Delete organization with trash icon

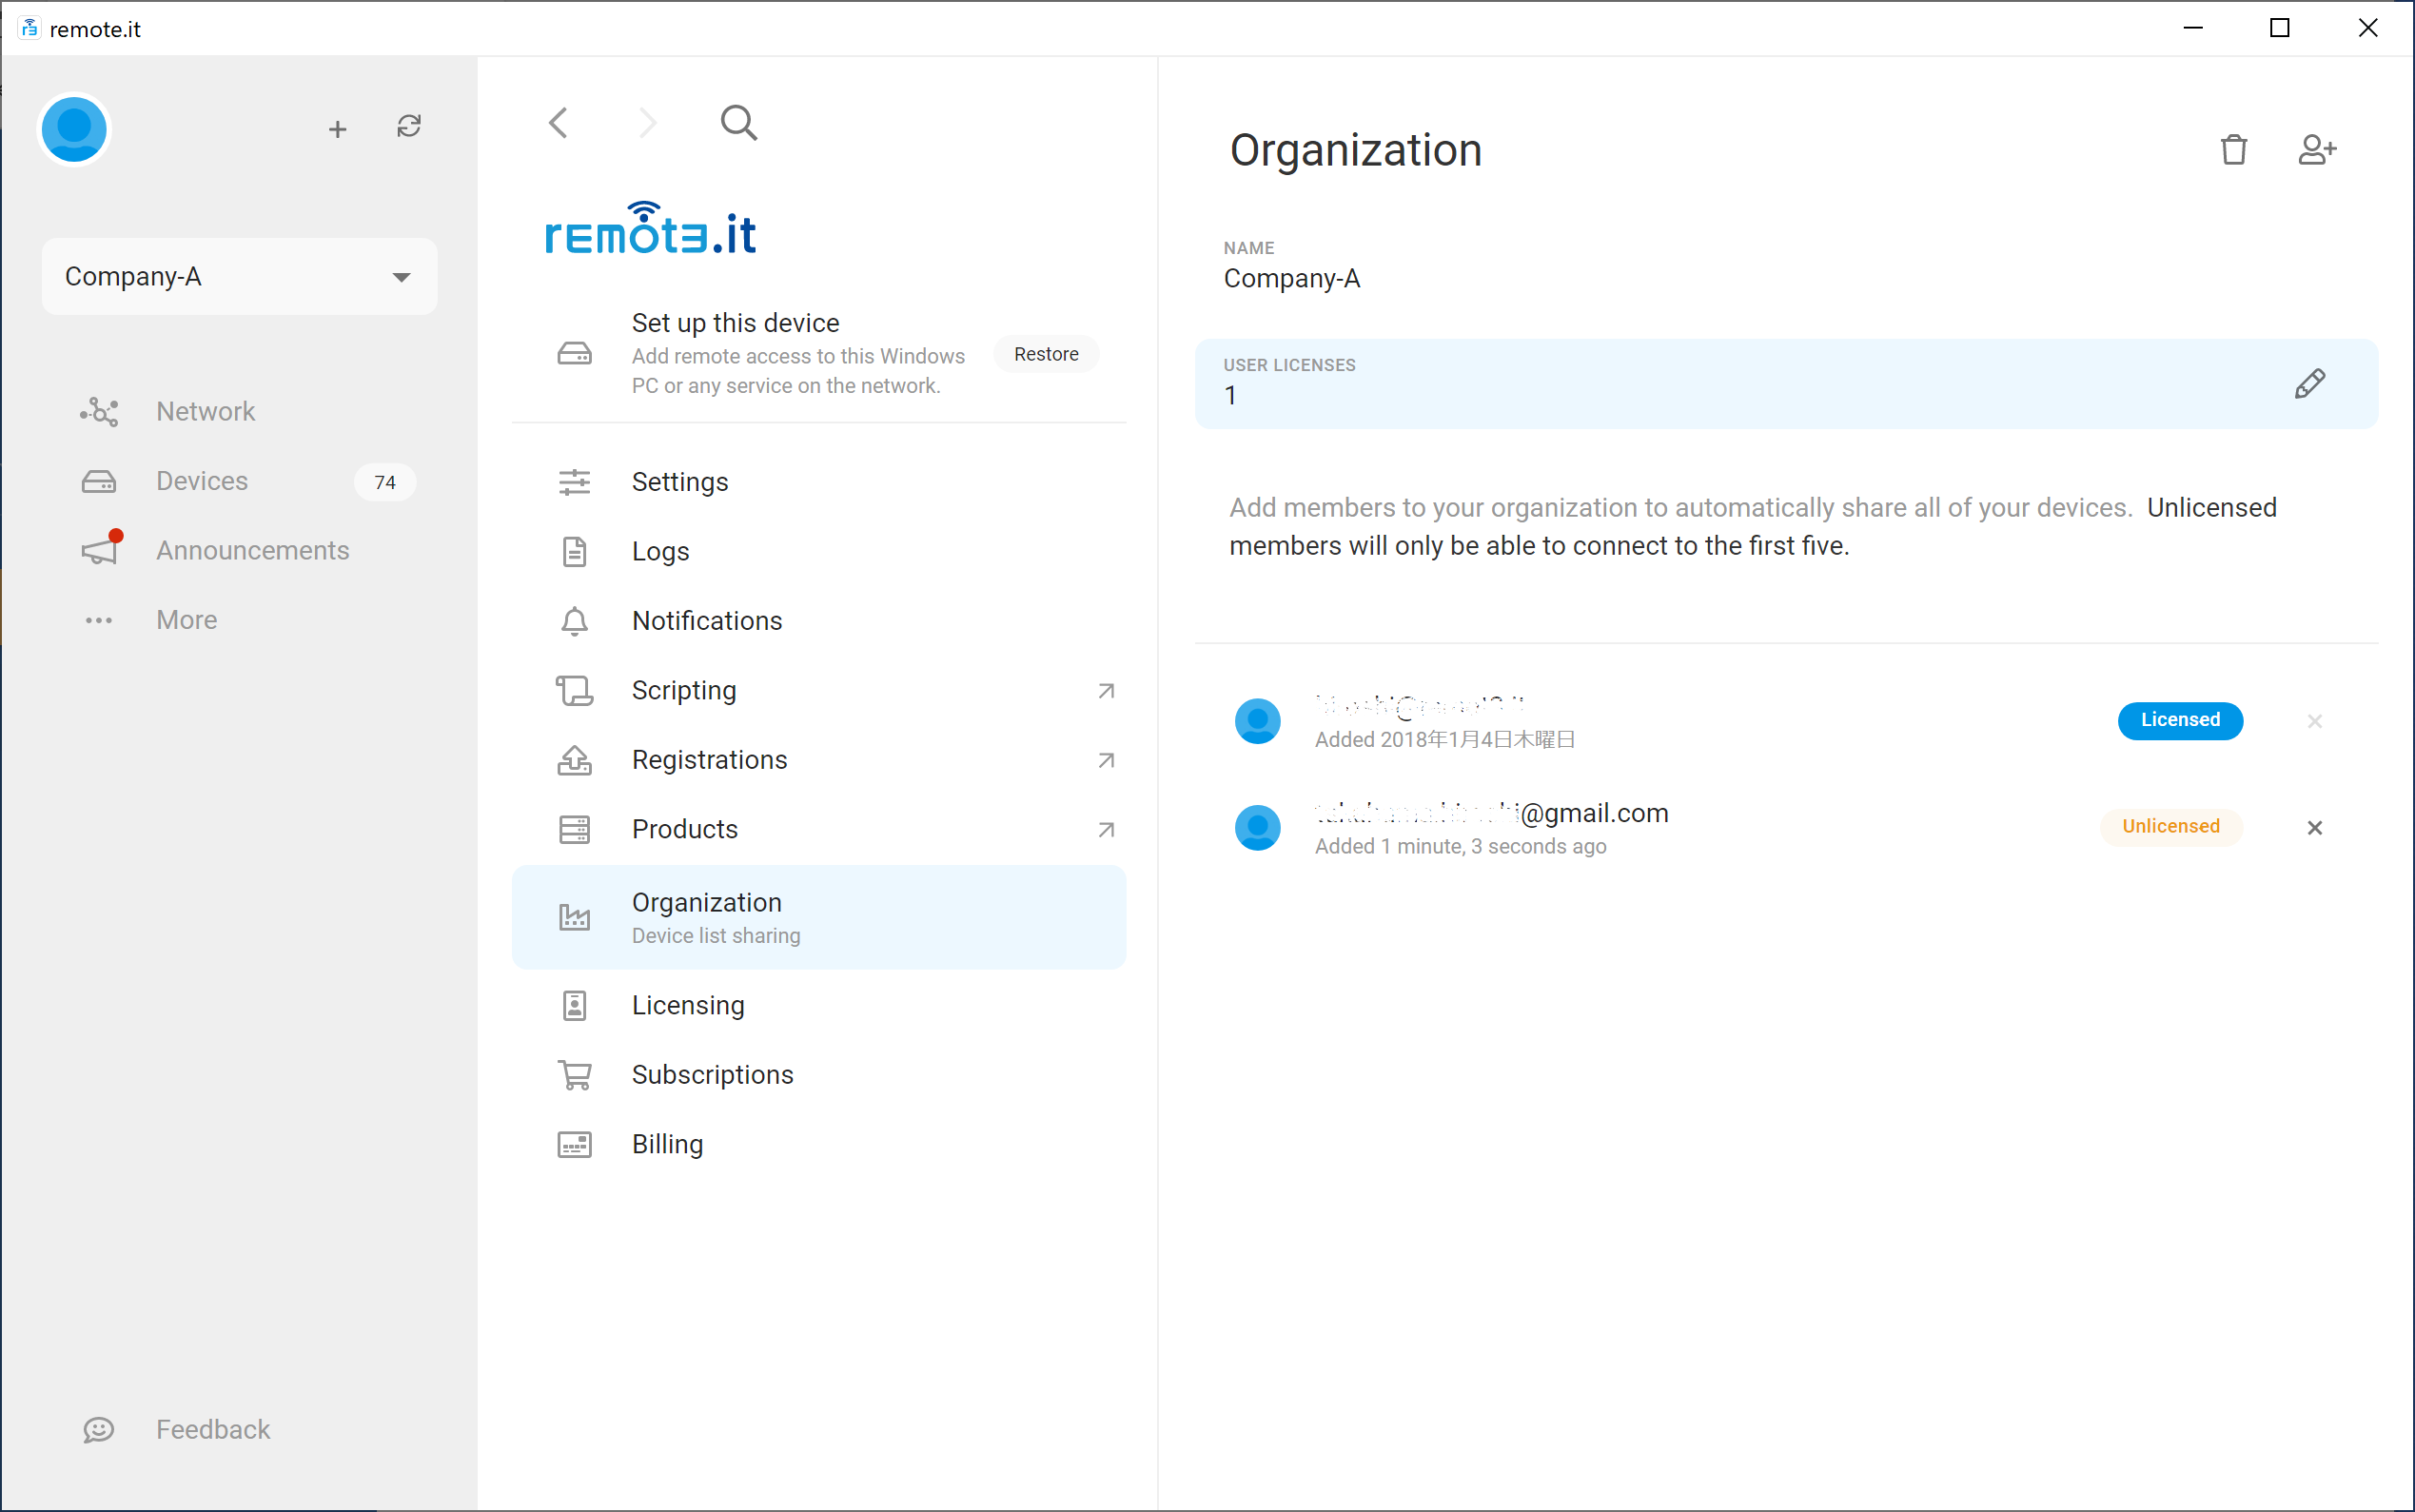click(2233, 150)
